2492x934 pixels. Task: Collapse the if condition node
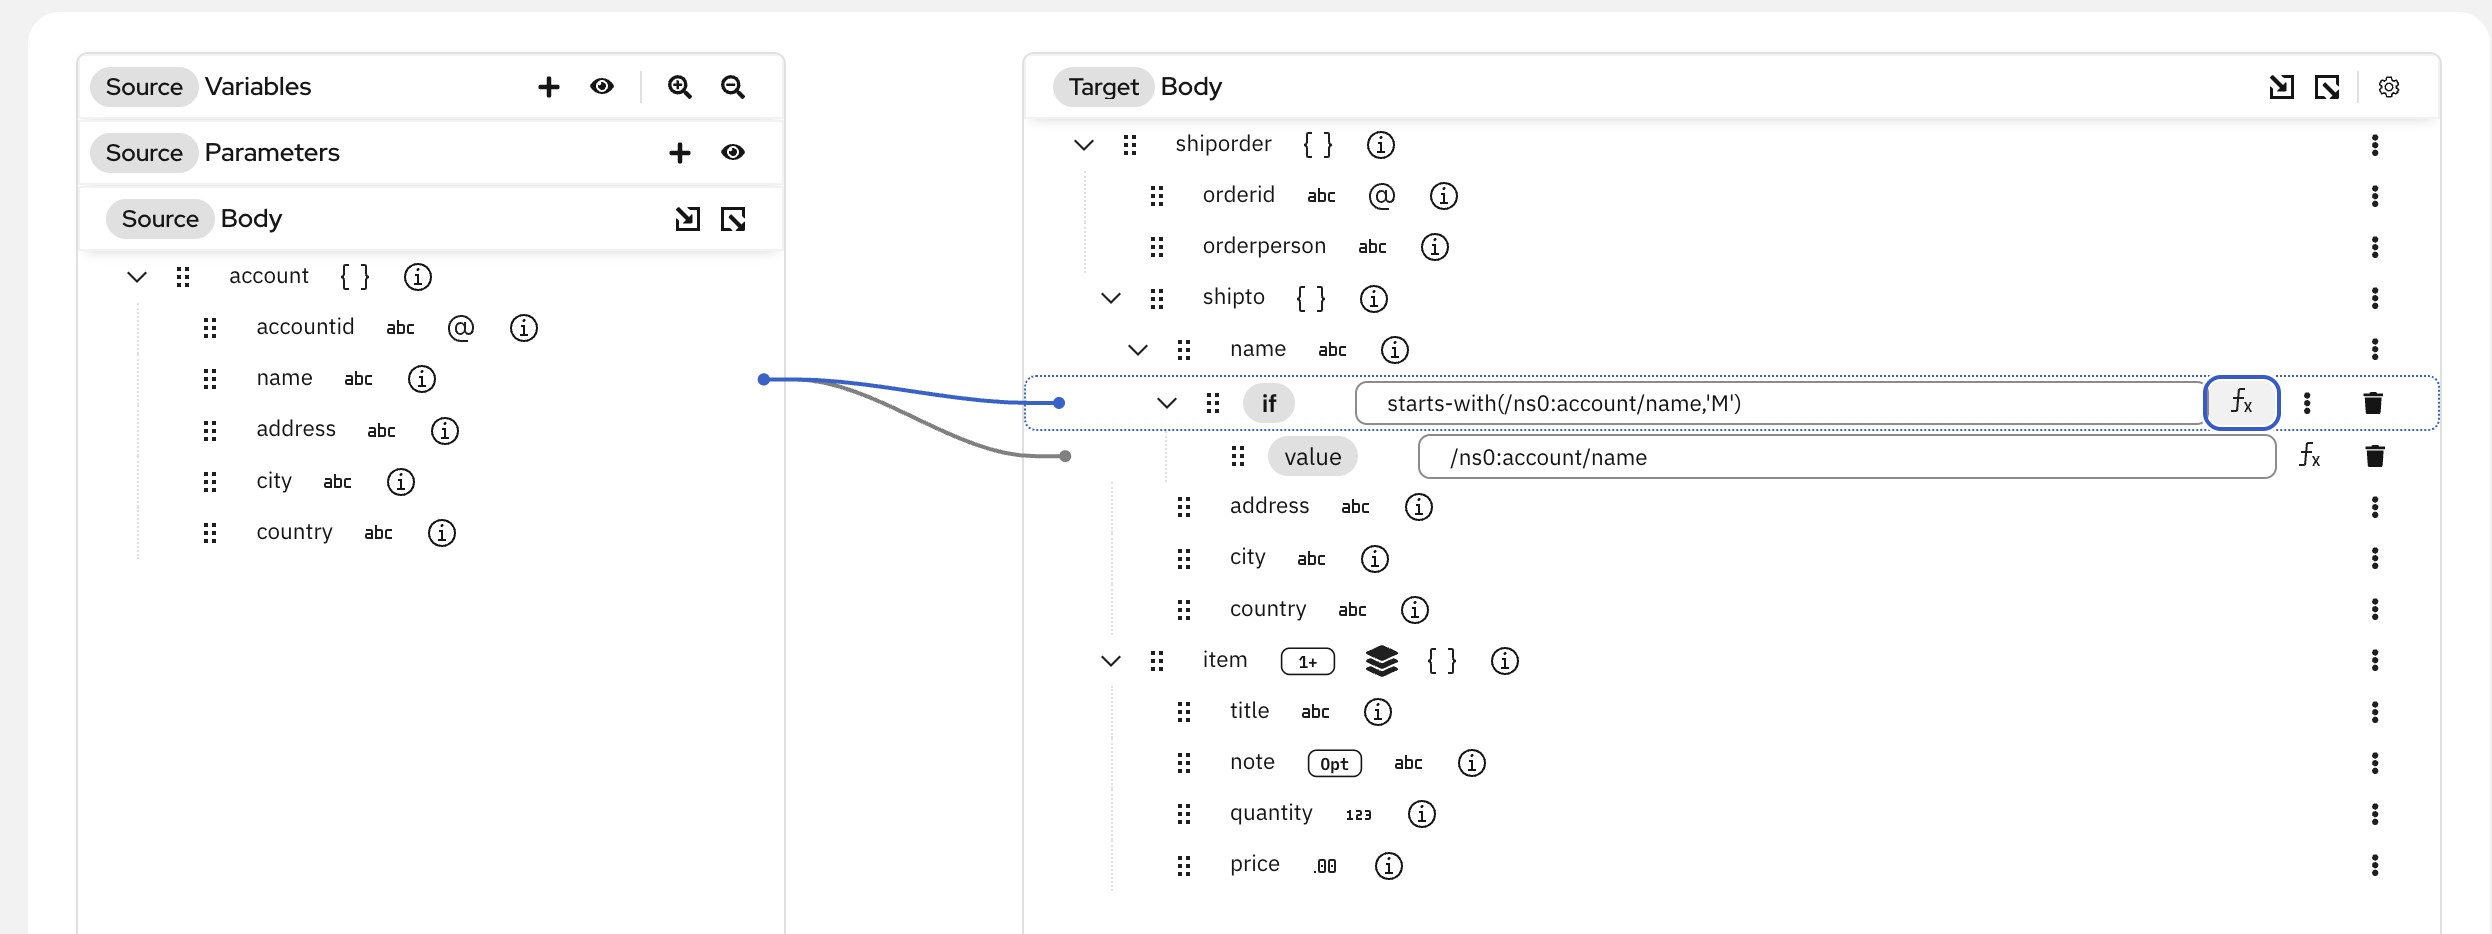(1166, 403)
